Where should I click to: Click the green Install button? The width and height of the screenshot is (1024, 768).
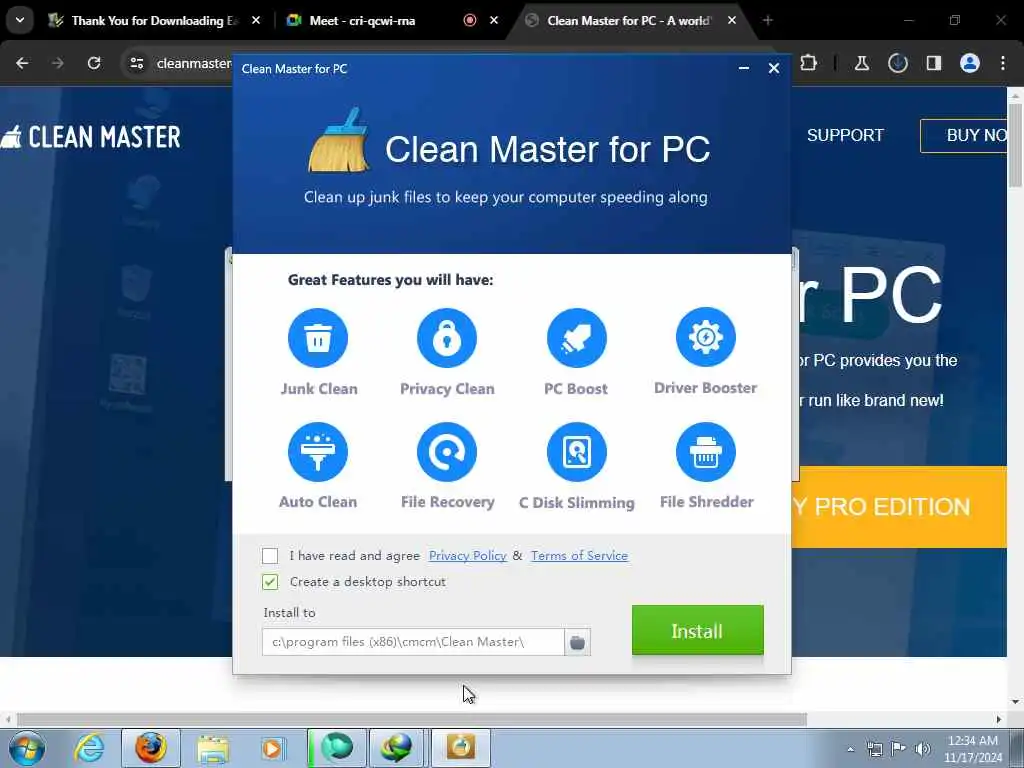(x=697, y=630)
